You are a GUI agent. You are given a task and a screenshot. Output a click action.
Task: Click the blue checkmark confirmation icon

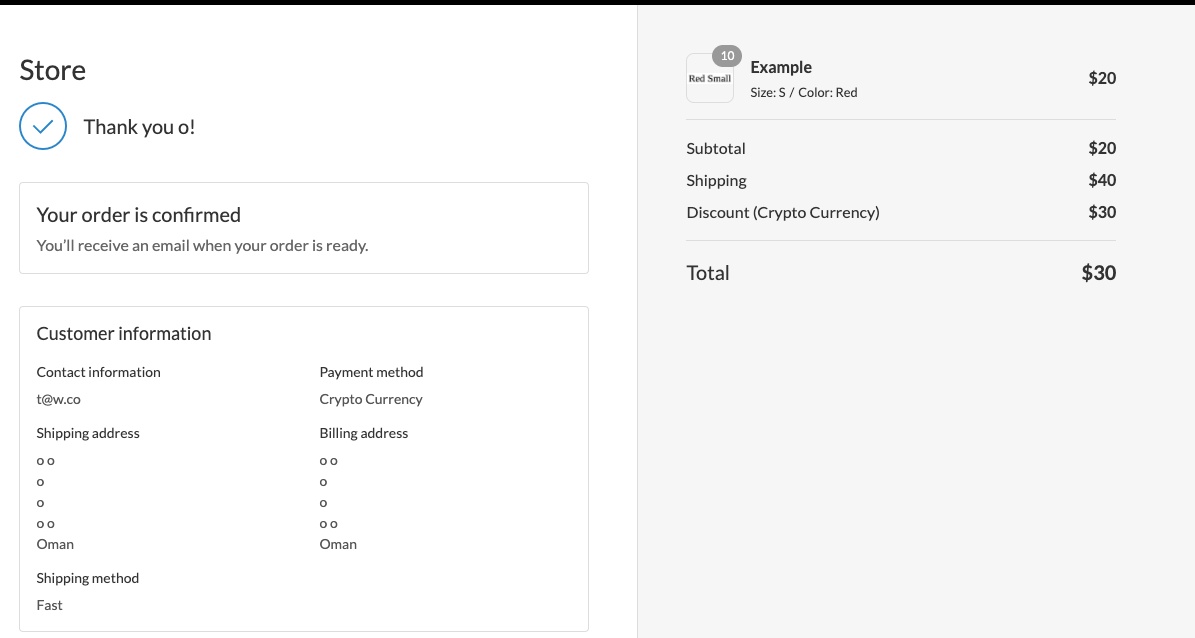[43, 126]
